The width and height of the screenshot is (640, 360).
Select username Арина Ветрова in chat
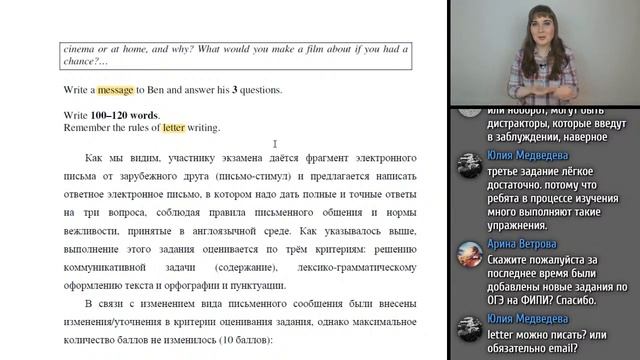(522, 244)
